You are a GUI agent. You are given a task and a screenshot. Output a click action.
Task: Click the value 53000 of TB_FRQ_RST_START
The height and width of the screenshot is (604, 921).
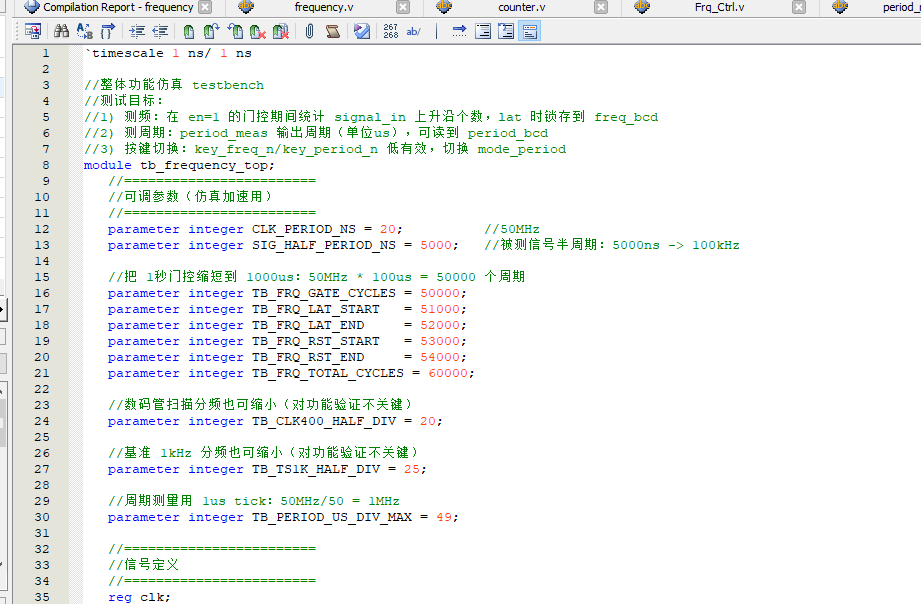pos(439,341)
